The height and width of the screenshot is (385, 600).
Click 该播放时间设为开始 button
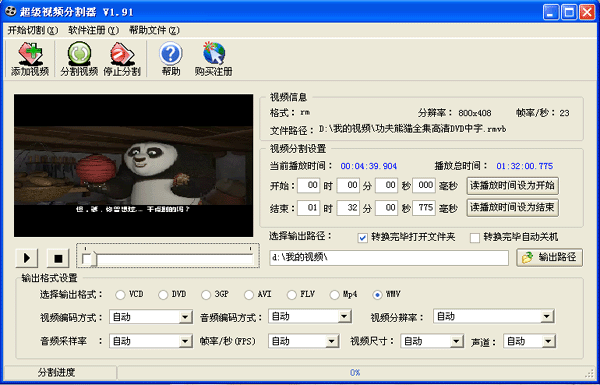[x=512, y=186]
